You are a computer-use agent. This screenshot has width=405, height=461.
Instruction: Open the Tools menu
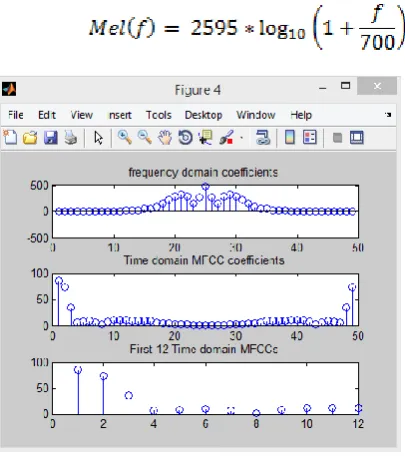click(158, 115)
